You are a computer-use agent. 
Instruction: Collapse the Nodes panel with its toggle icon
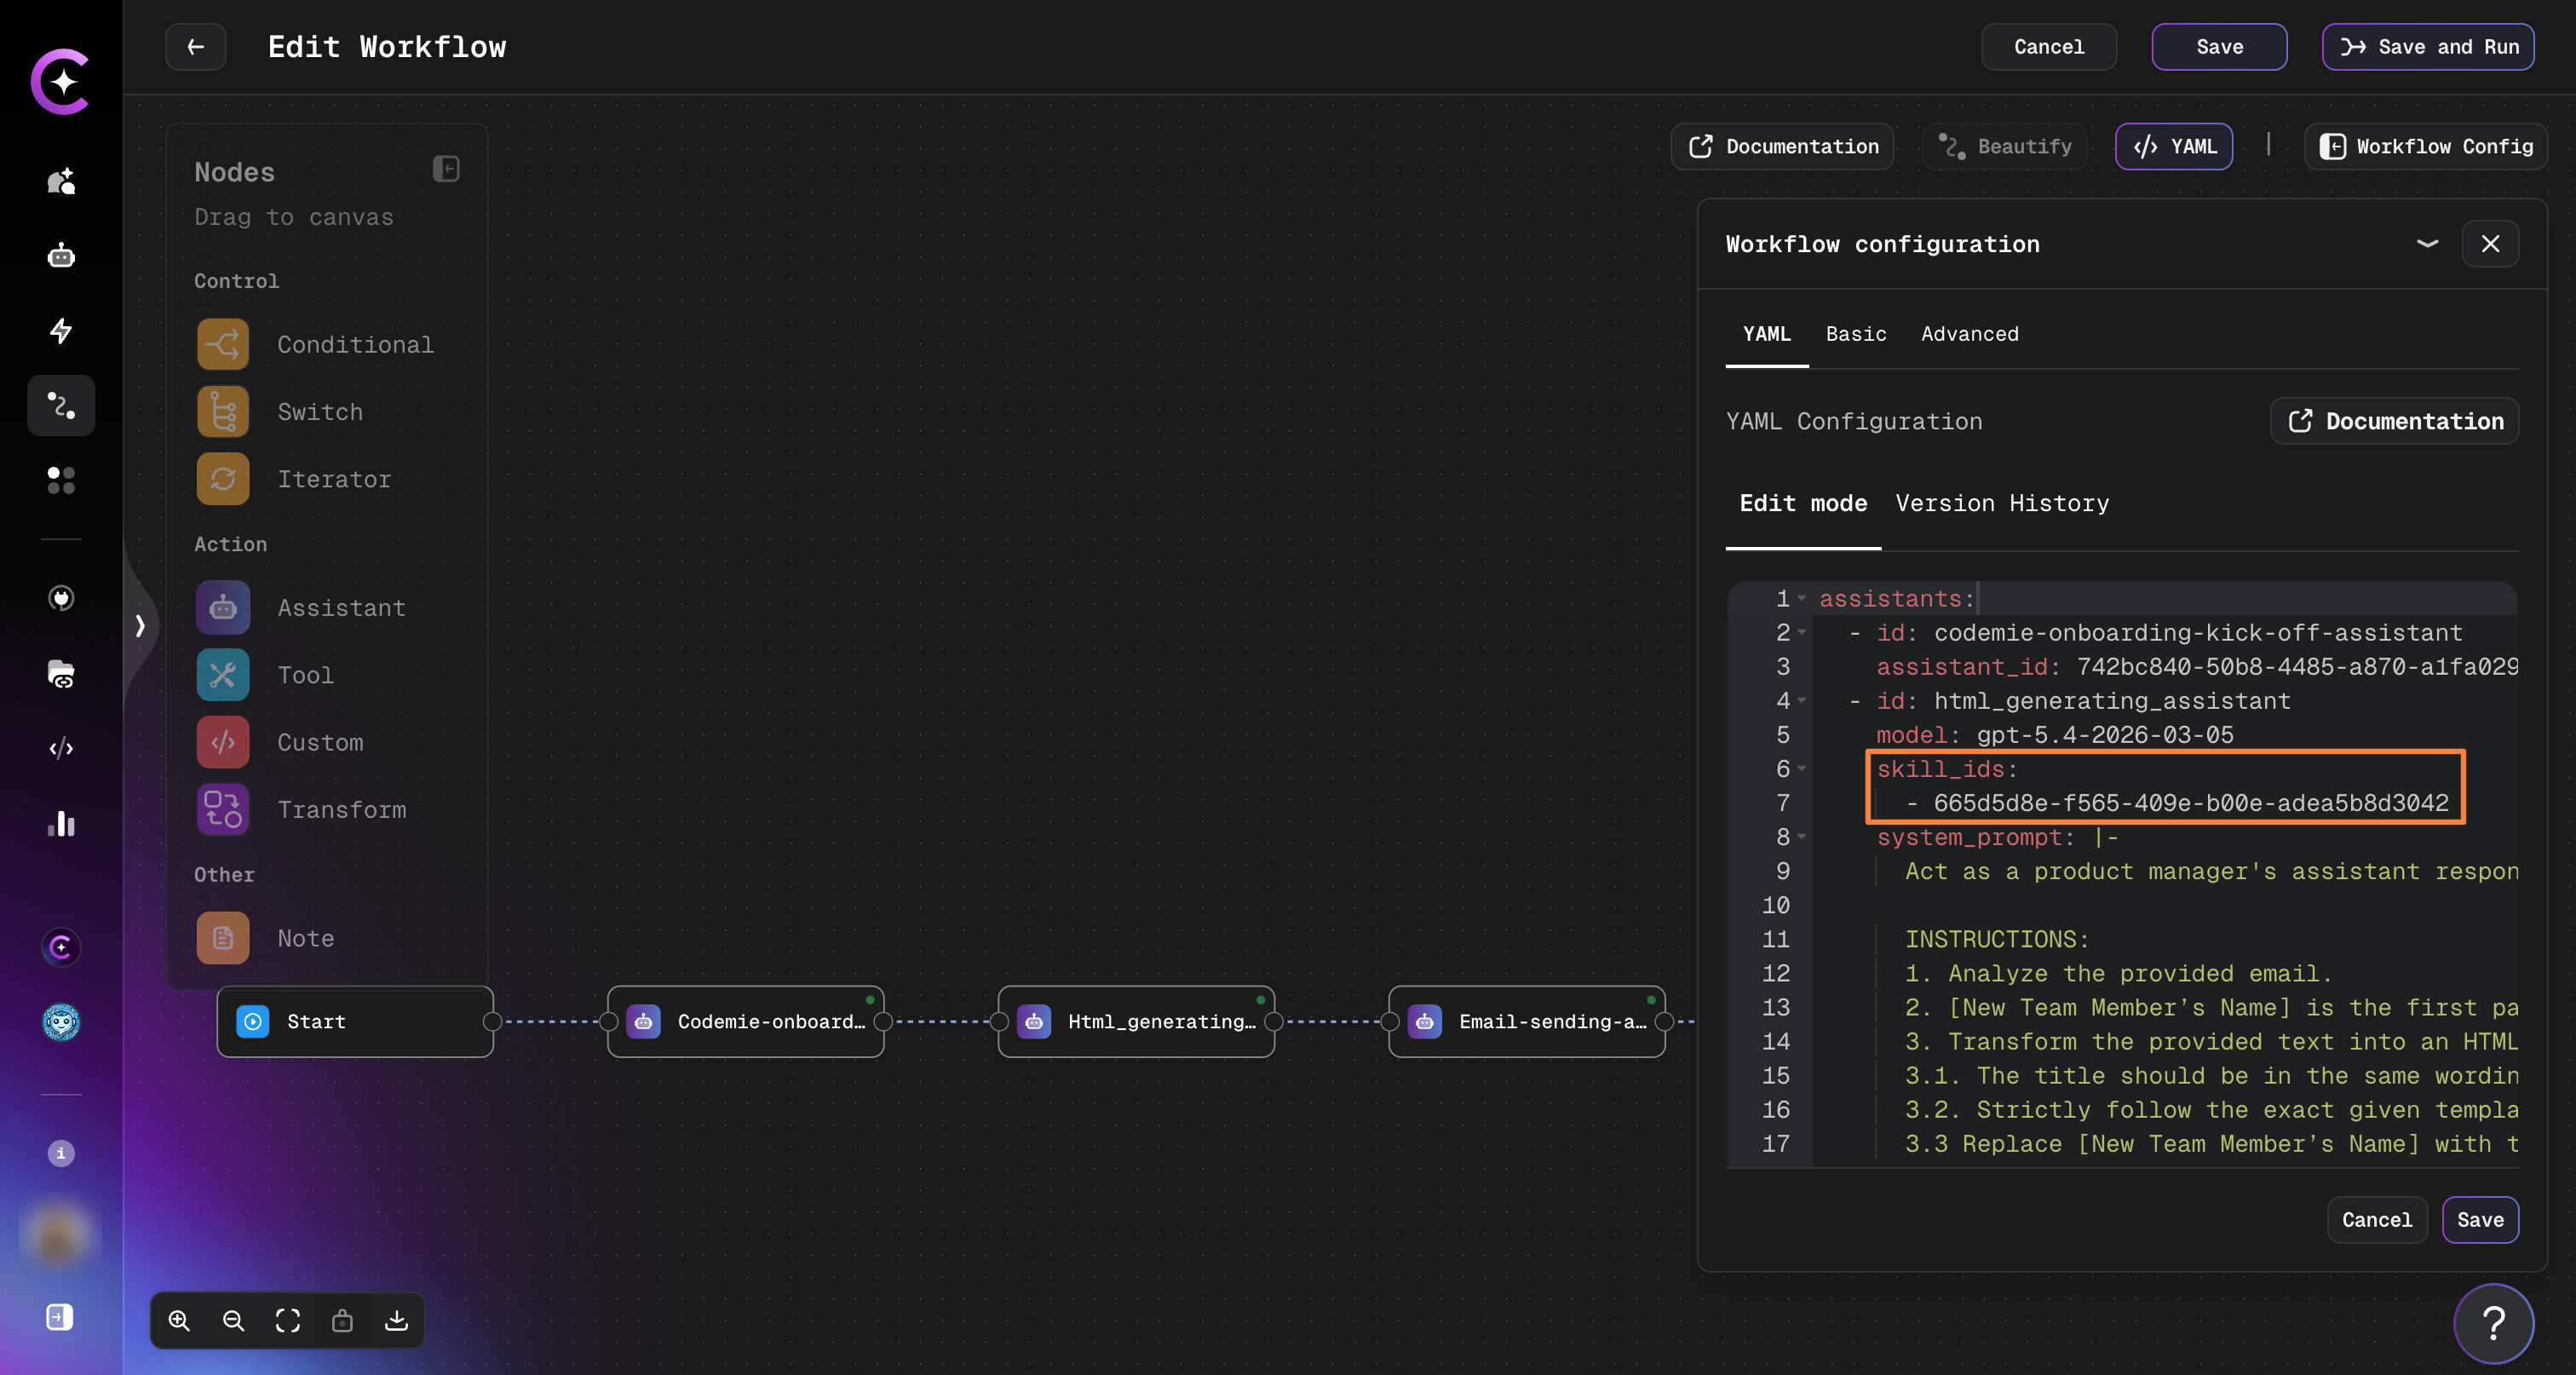[x=446, y=169]
